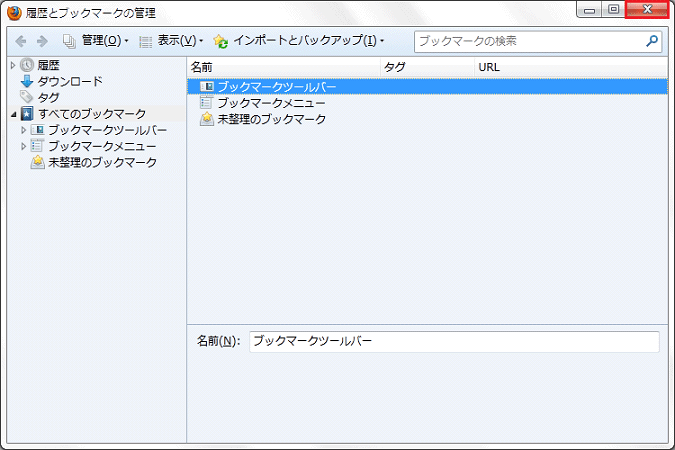Viewport: 675px width, 450px height.
Task: Click the magnifier icon in search box
Action: coord(652,41)
